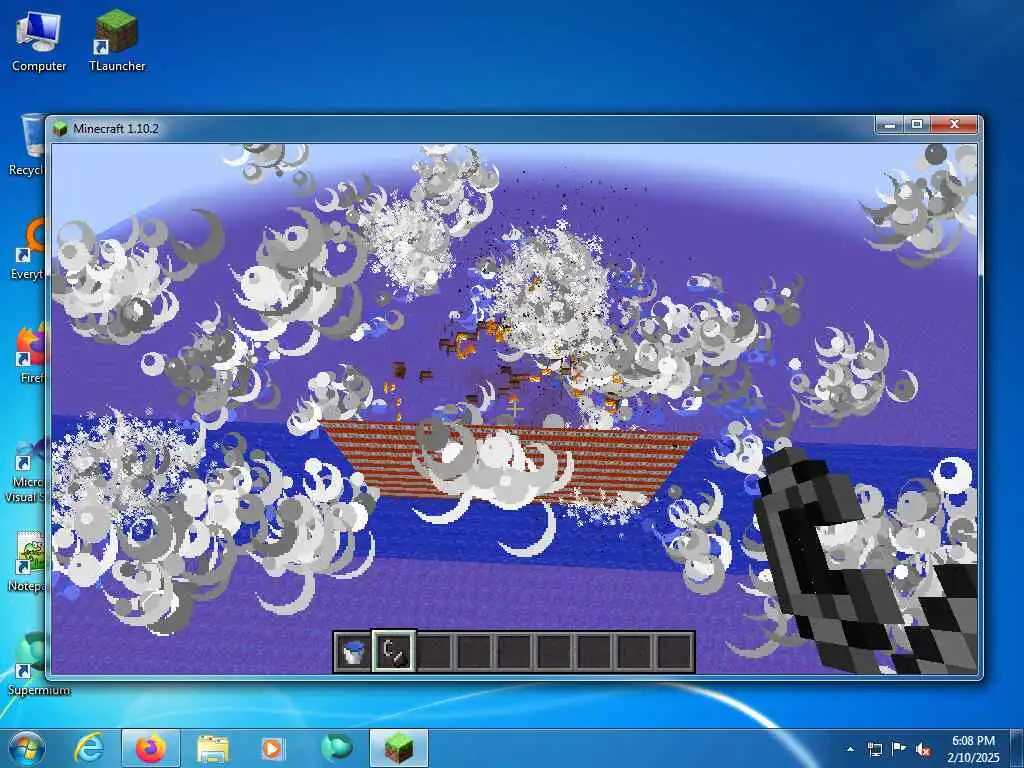This screenshot has height=768, width=1024.
Task: Open the Computer desktop icon
Action: click(39, 40)
